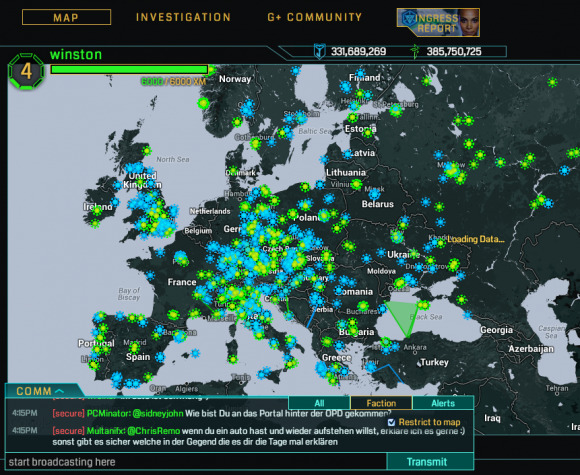Switch to the Alerts comm tab
The image size is (580, 475).
[443, 403]
